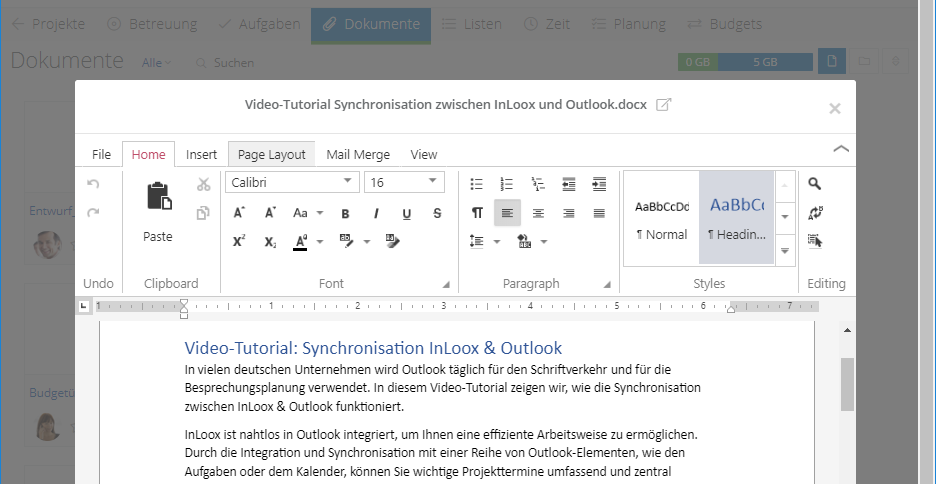Increase paragraph indent
936x484 pixels.
599,184
